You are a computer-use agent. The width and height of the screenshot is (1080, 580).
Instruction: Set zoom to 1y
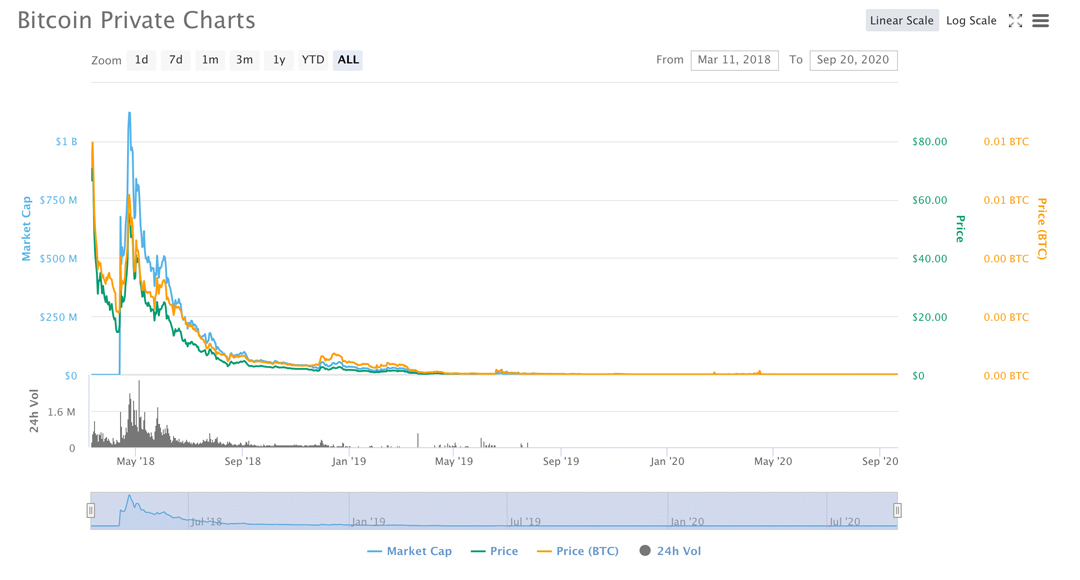coord(279,60)
